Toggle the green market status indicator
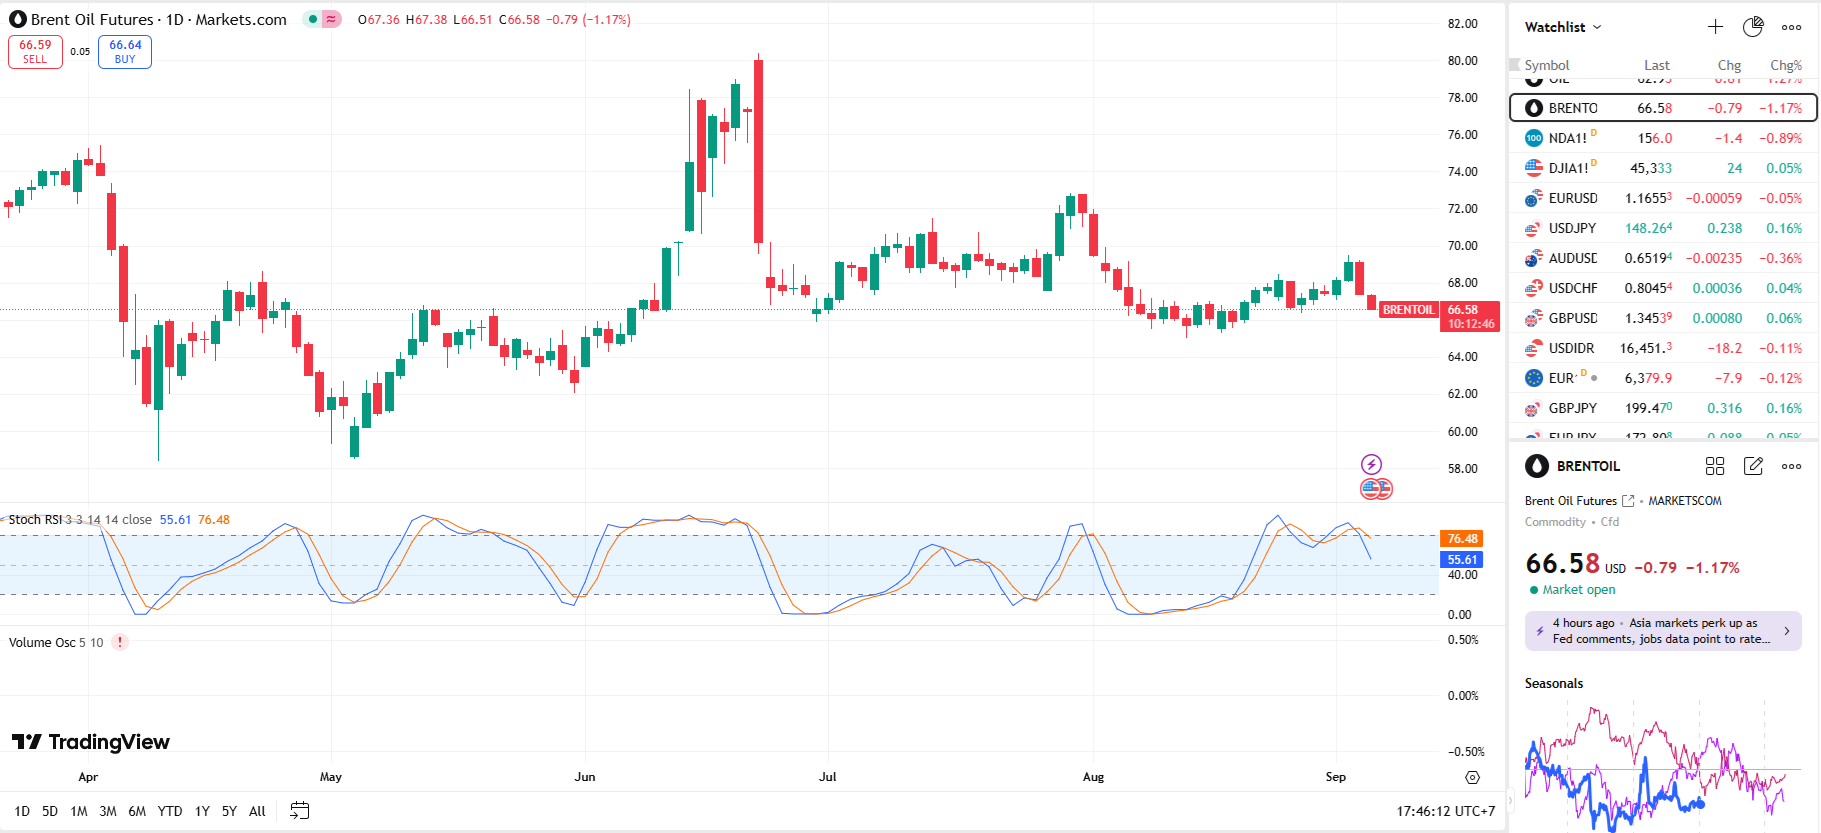This screenshot has height=833, width=1821. point(313,19)
